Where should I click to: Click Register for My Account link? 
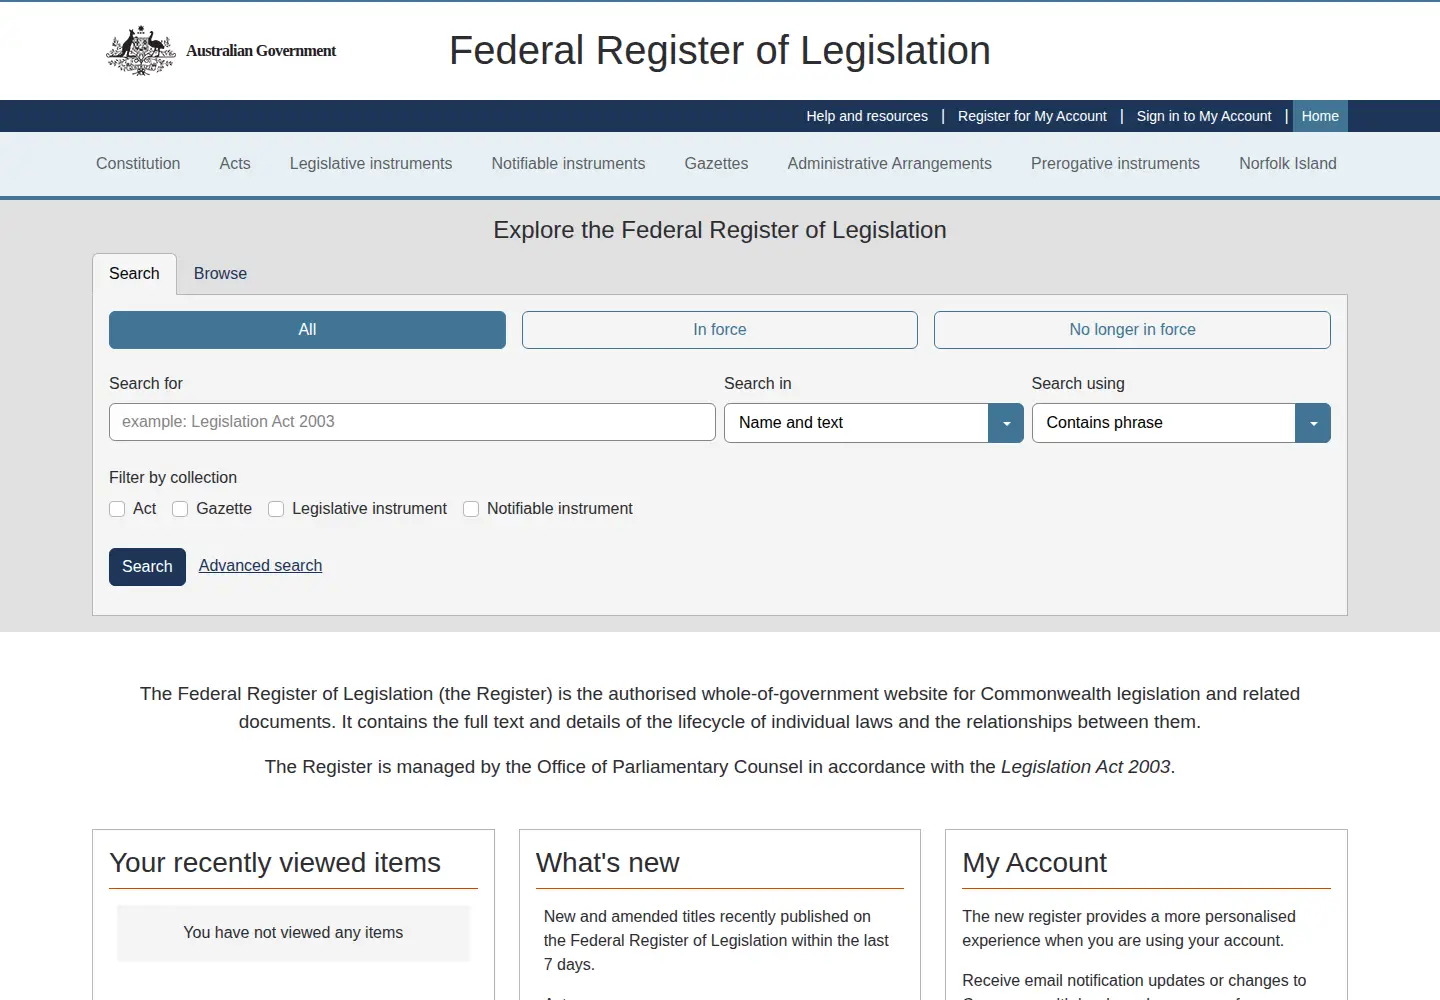pyautogui.click(x=1032, y=116)
